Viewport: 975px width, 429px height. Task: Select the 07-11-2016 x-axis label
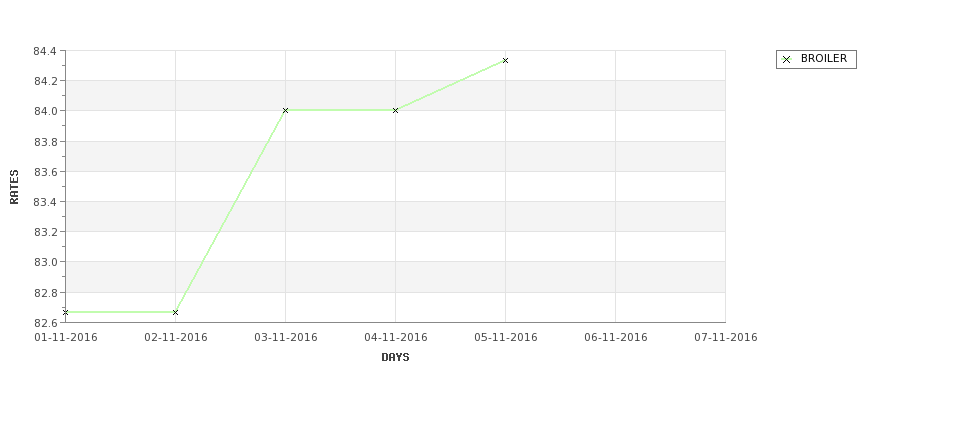(726, 337)
